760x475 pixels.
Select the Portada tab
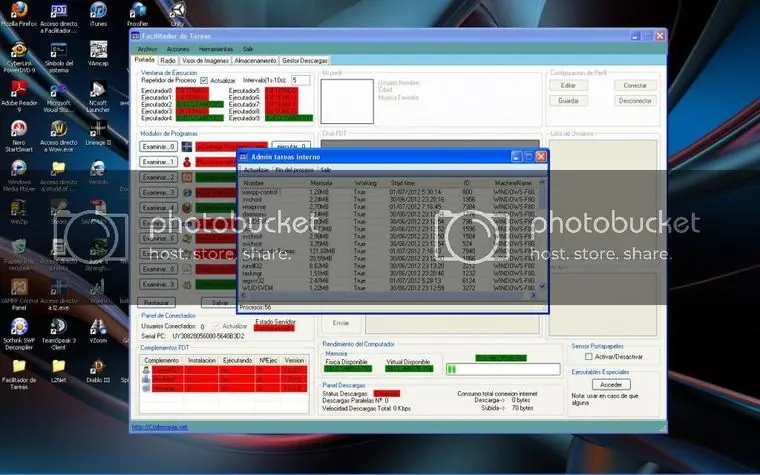[x=144, y=60]
